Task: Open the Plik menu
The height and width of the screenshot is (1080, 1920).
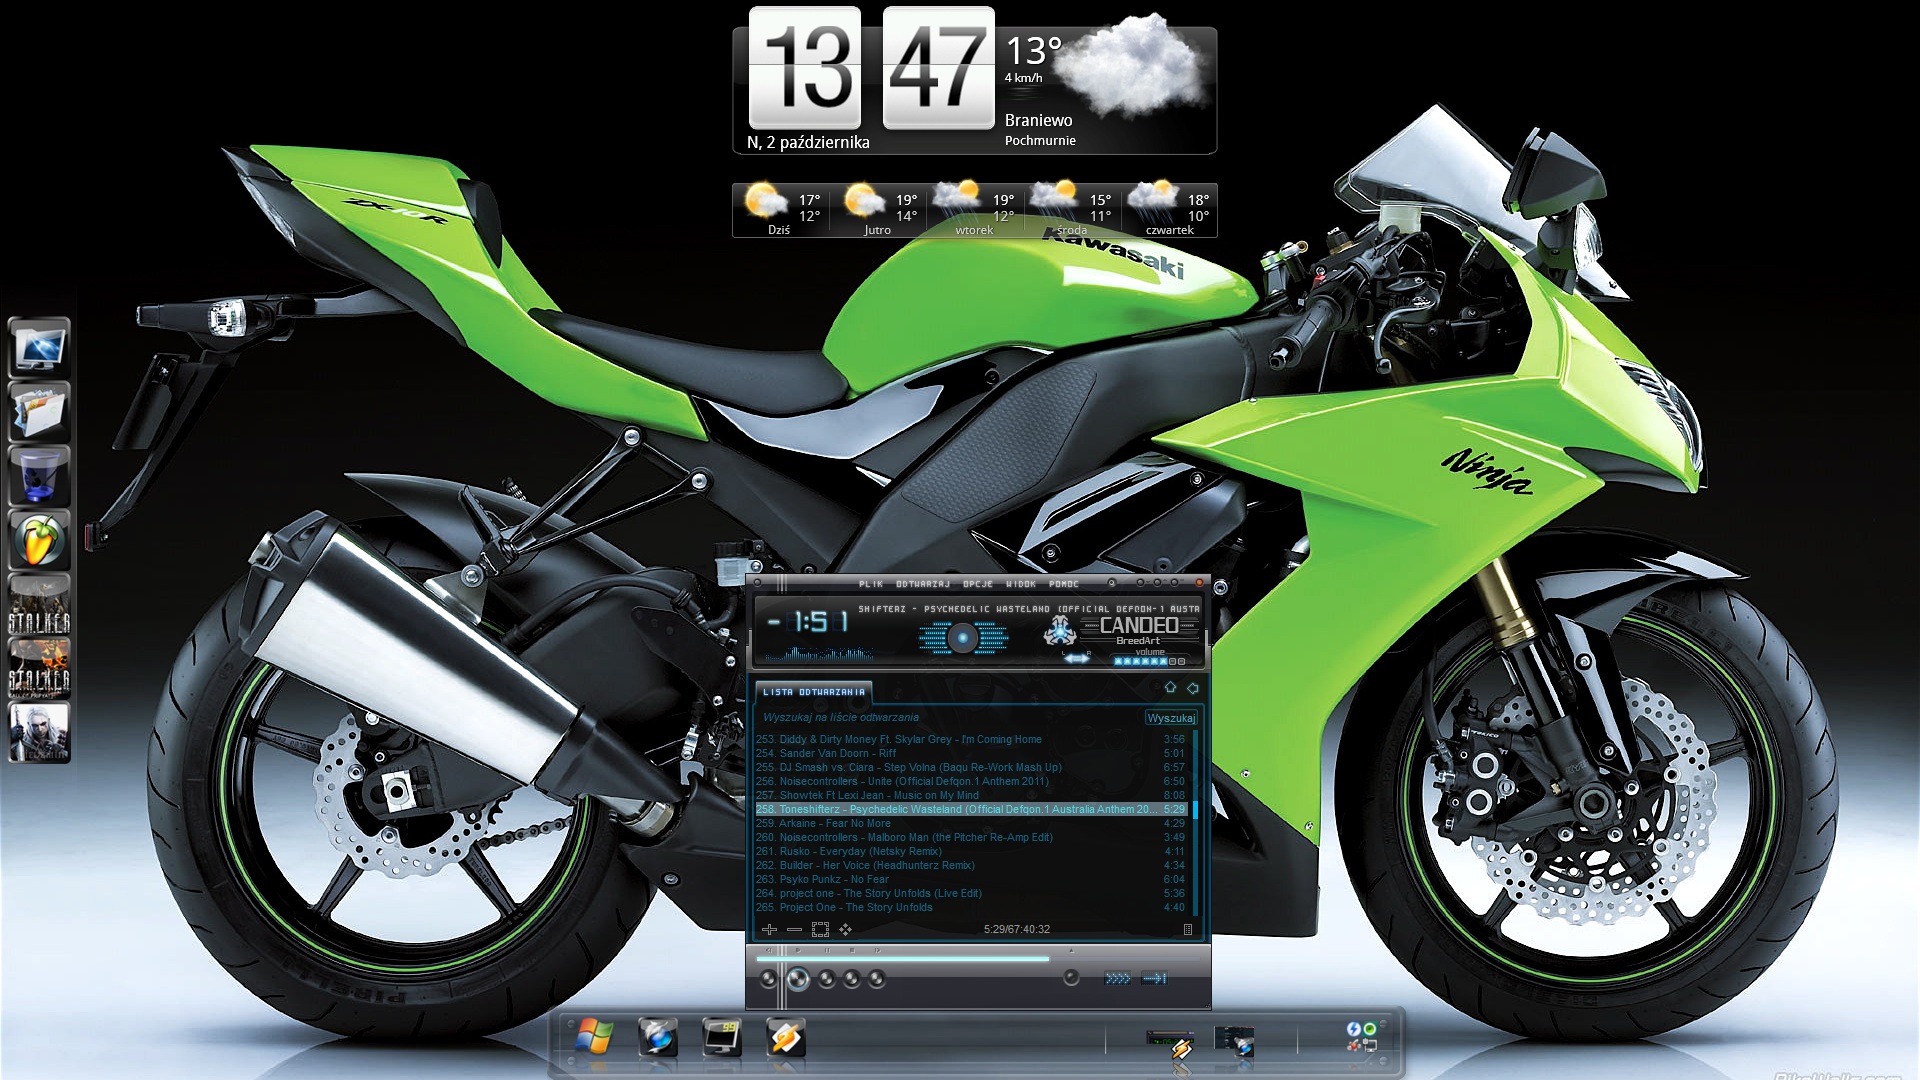Action: pos(870,584)
